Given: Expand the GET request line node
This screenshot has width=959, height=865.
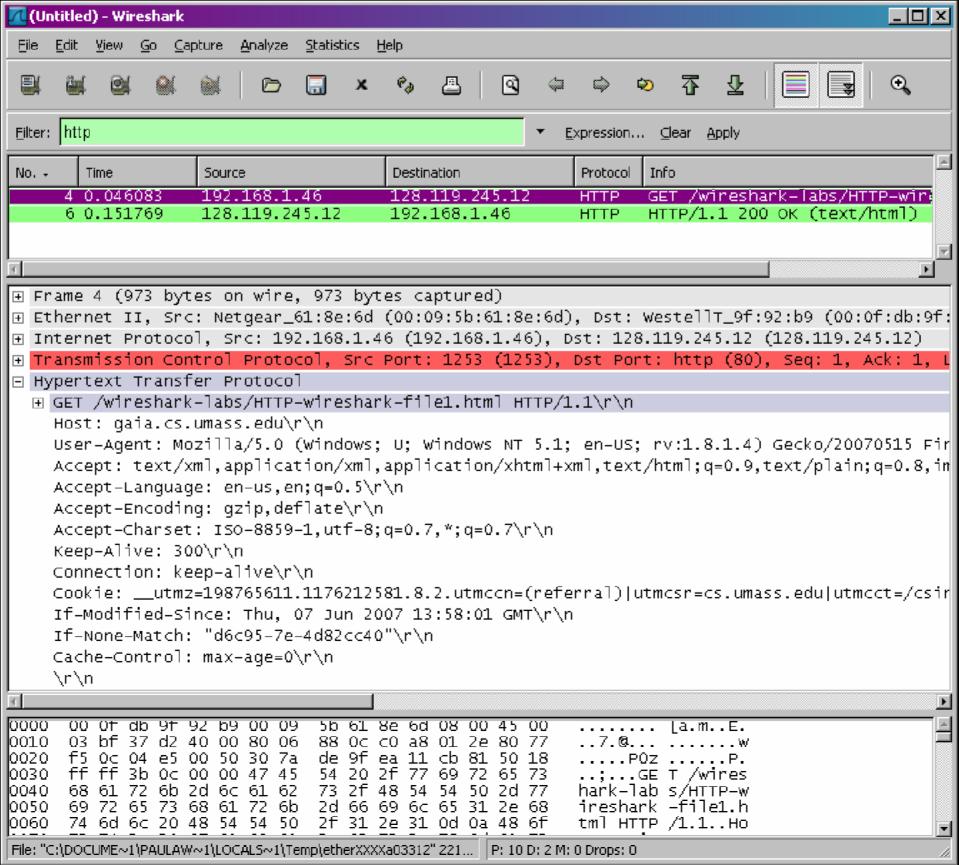Looking at the screenshot, I should (38, 403).
